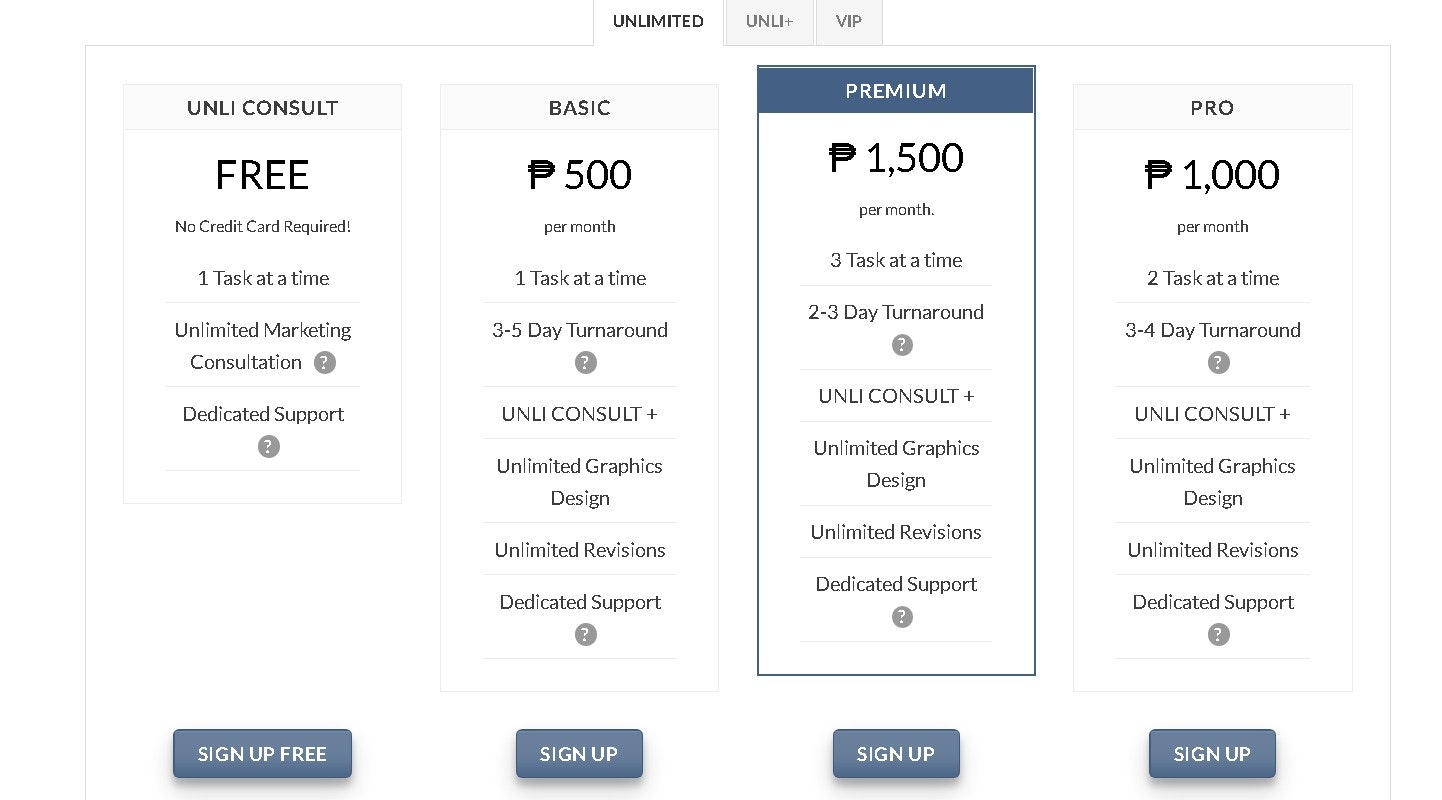Click help icon under Basic 3-5 Day Turnaround
Viewport: 1442px width, 800px height.
tap(585, 362)
